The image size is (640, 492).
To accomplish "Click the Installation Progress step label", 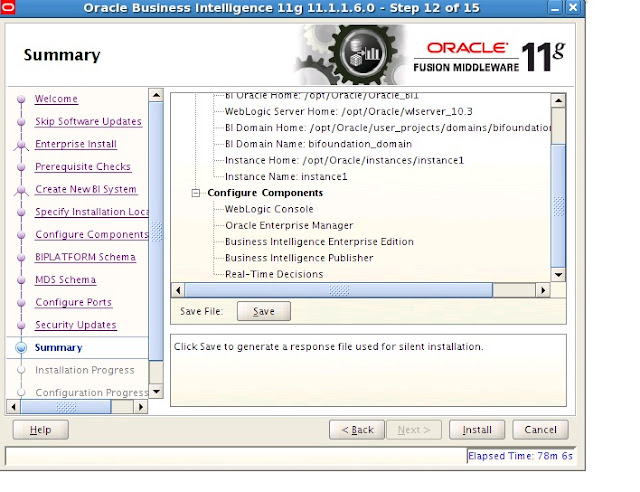I will [x=84, y=370].
